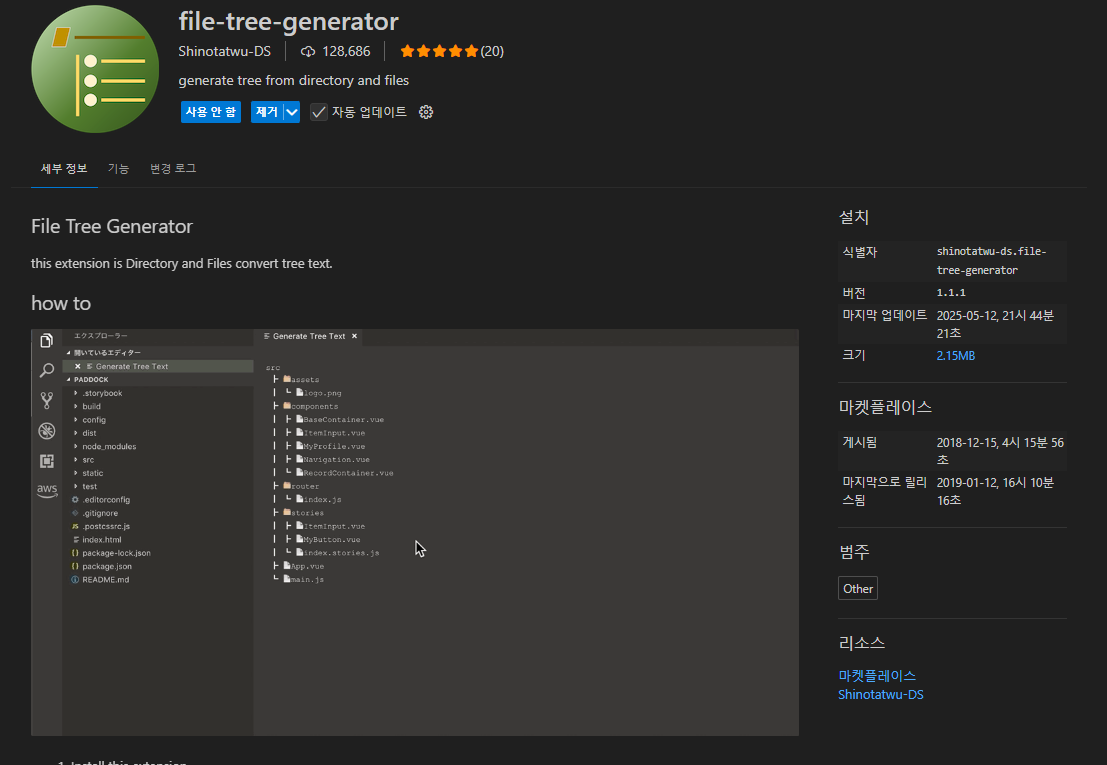Toggle the 자동 업데이트 checkbox
1107x765 pixels.
(x=319, y=112)
